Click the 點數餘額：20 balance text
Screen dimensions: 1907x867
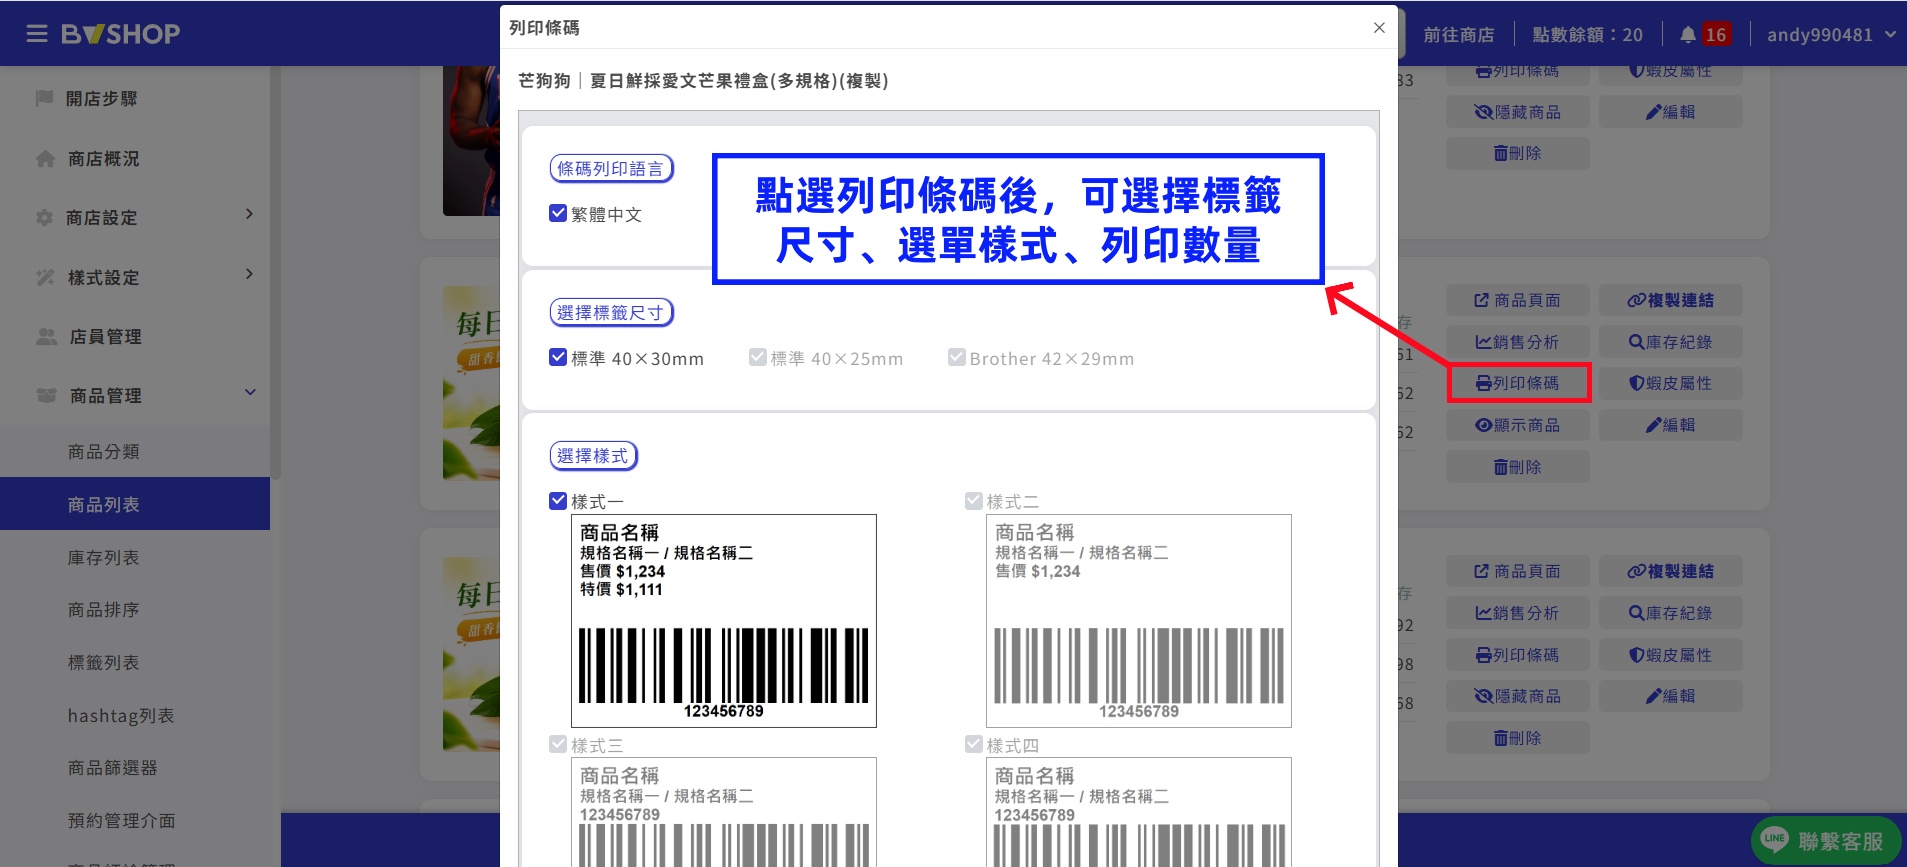click(x=1587, y=35)
